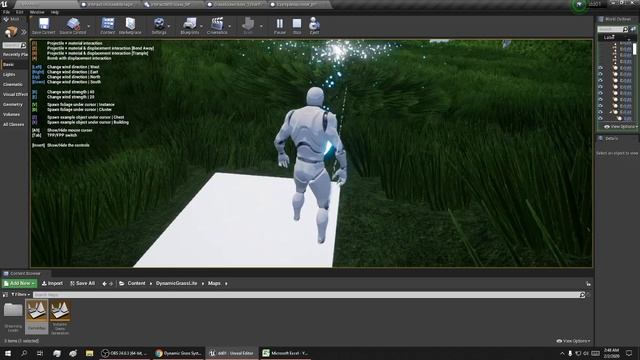Viewport: 640px width, 360px height.
Task: Go forward in Content Browser history
Action: [x=111, y=284]
